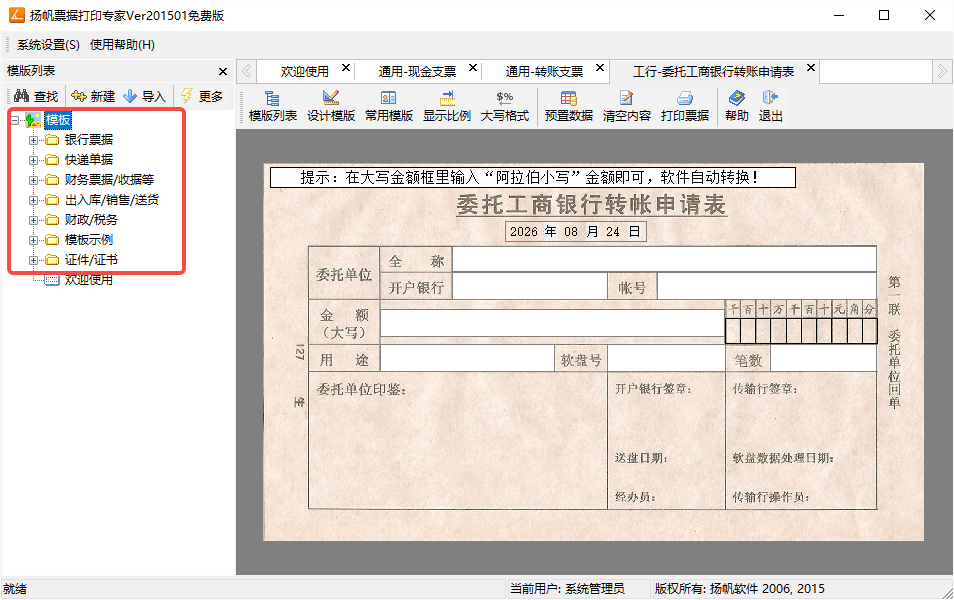Close the 工行-委托工商银行转账申请表 tab

(811, 68)
